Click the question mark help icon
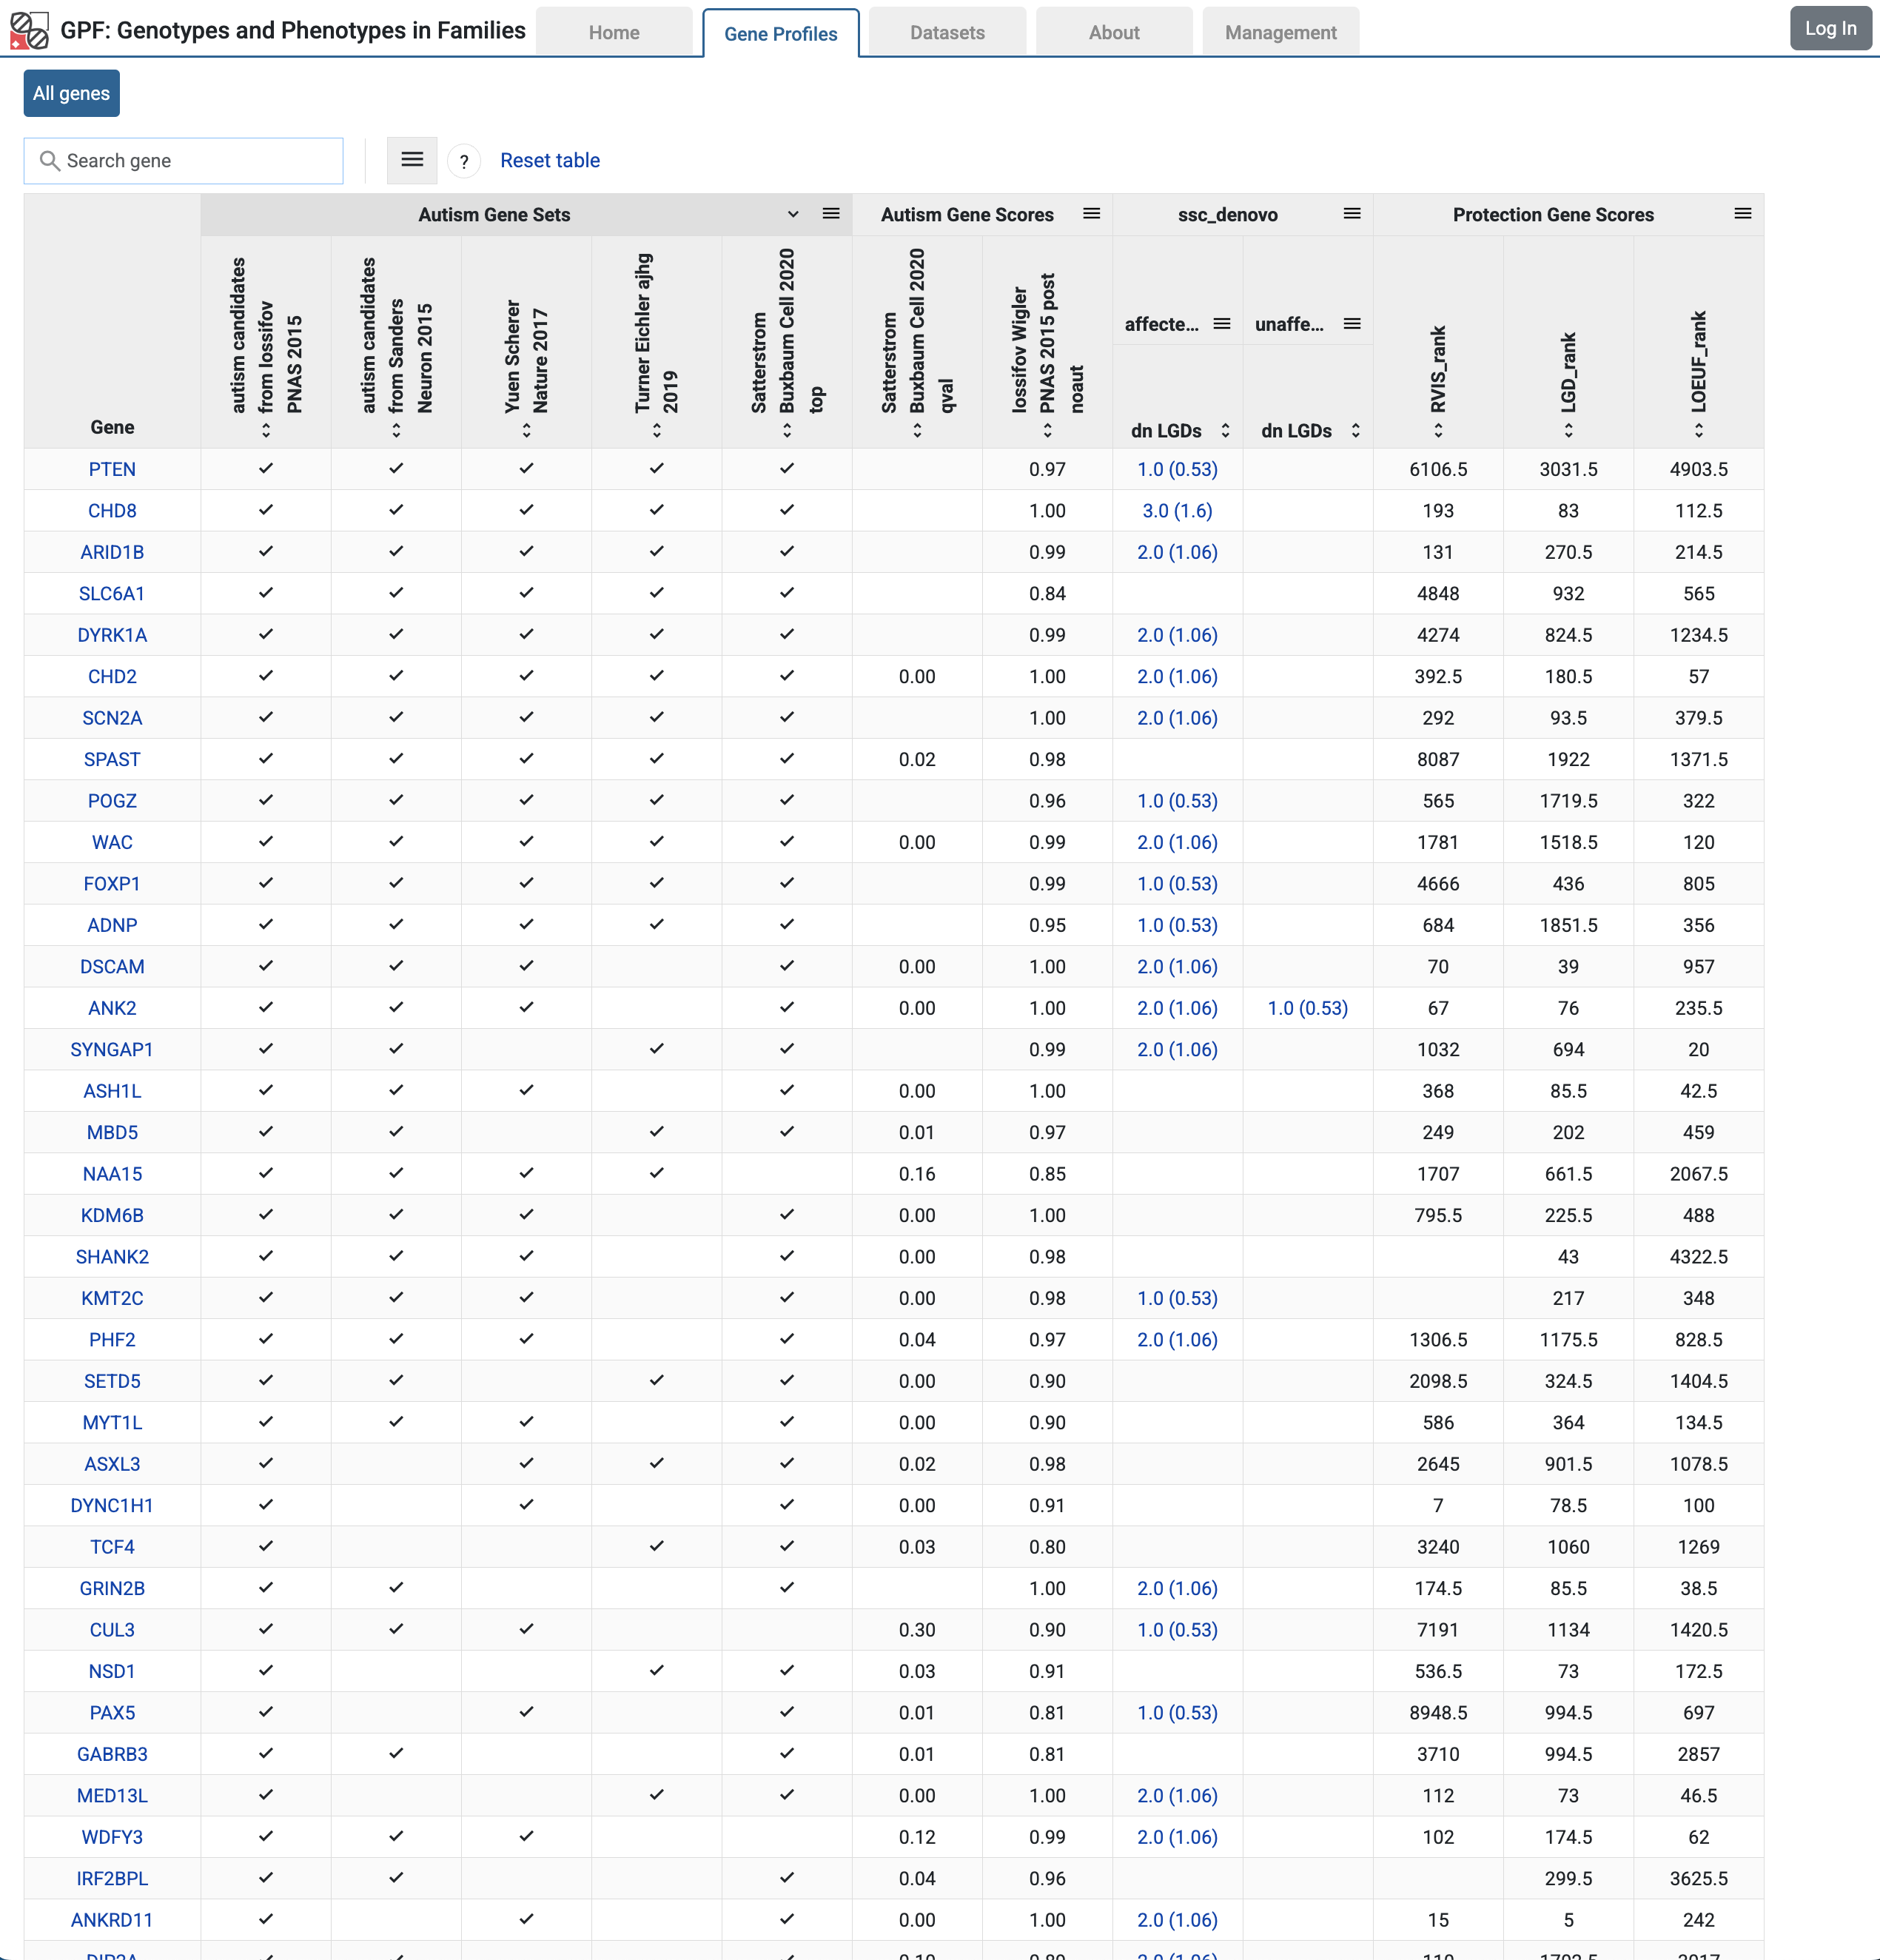The image size is (1880, 1960). (463, 161)
